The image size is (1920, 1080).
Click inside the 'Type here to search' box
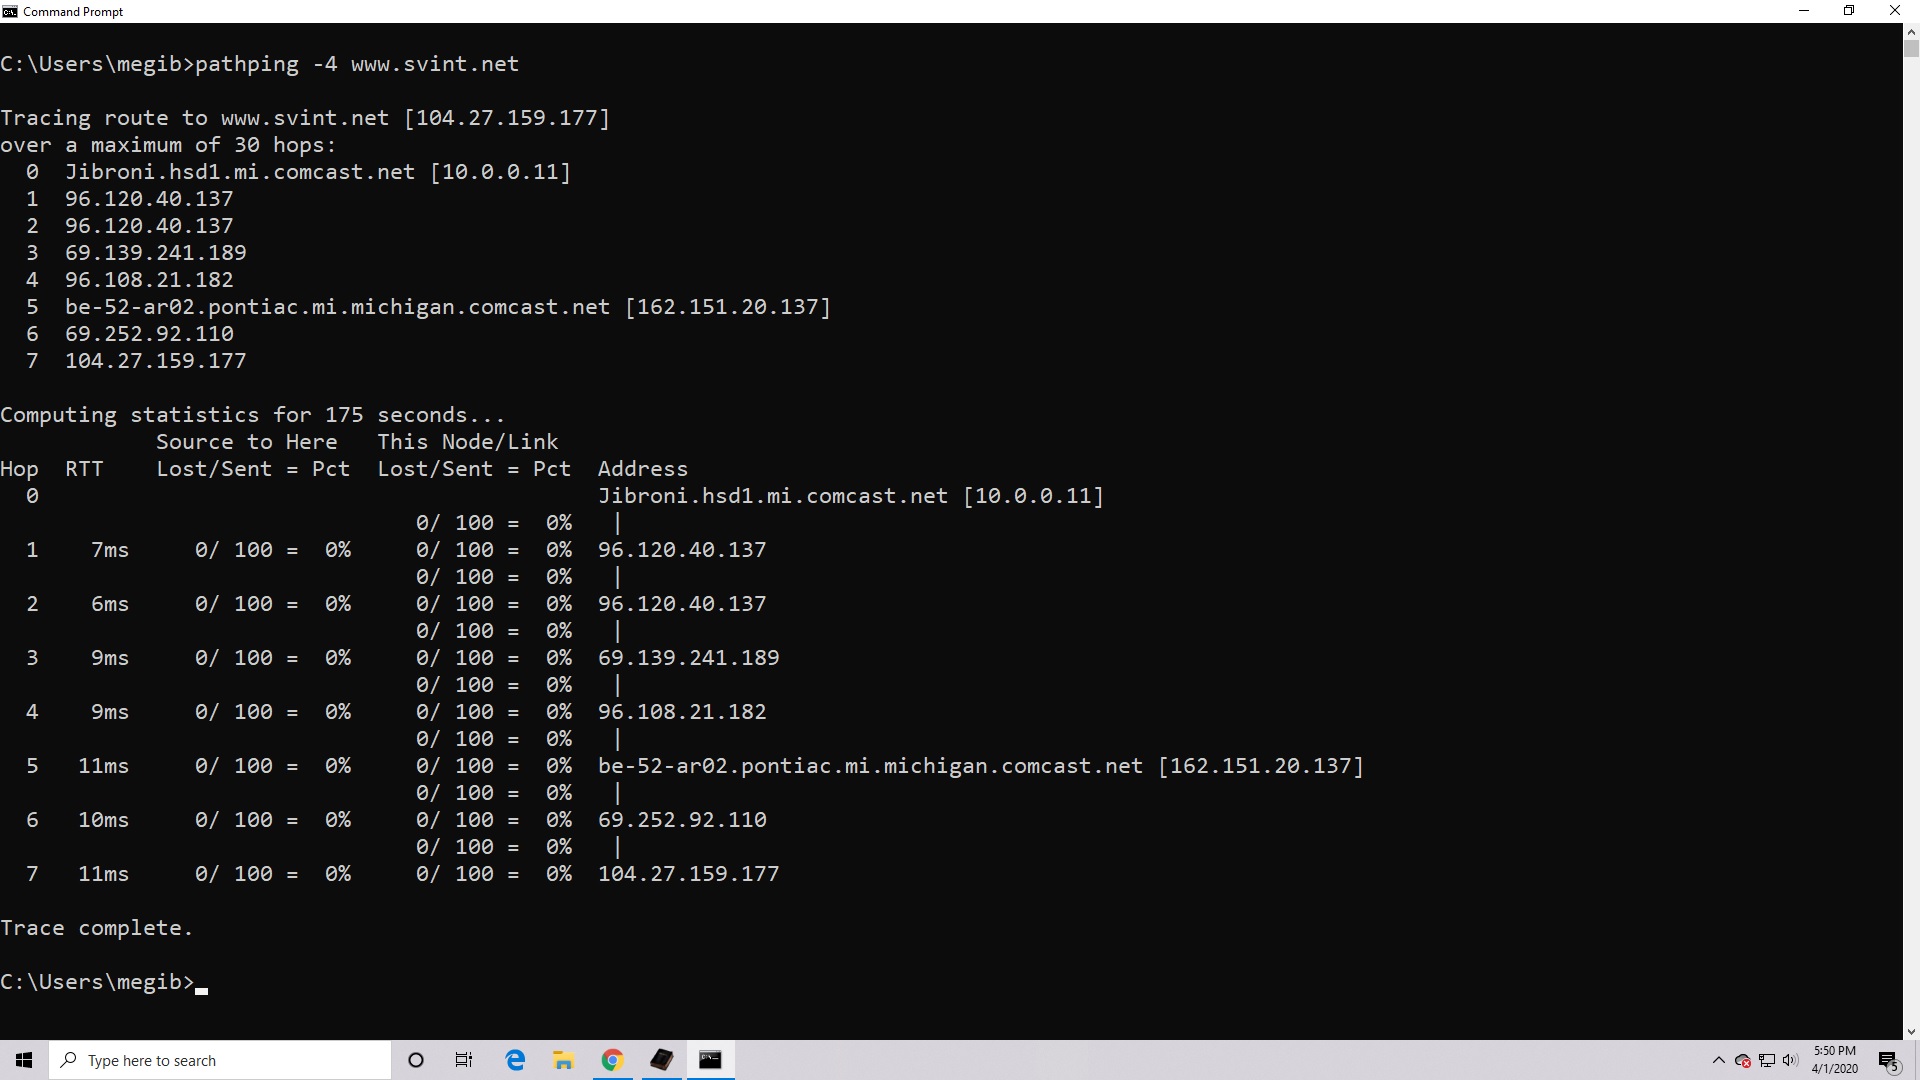pos(220,1060)
